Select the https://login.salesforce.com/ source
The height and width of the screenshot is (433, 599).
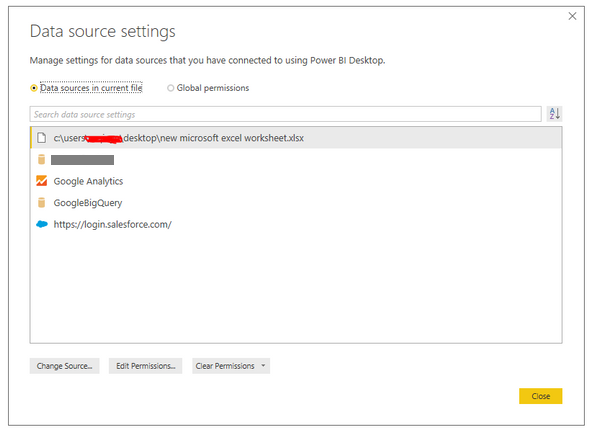coord(296,224)
